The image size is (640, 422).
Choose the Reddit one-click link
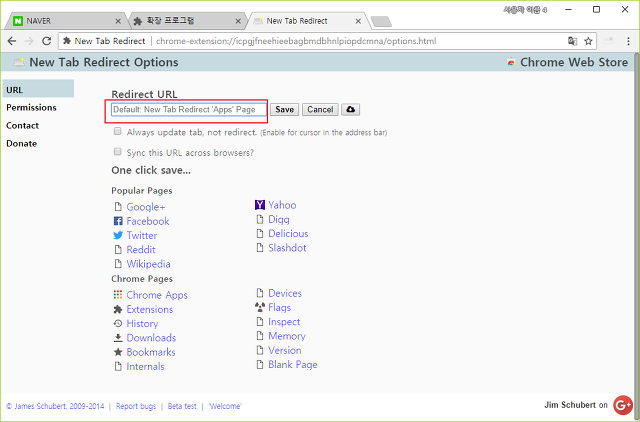coord(141,250)
